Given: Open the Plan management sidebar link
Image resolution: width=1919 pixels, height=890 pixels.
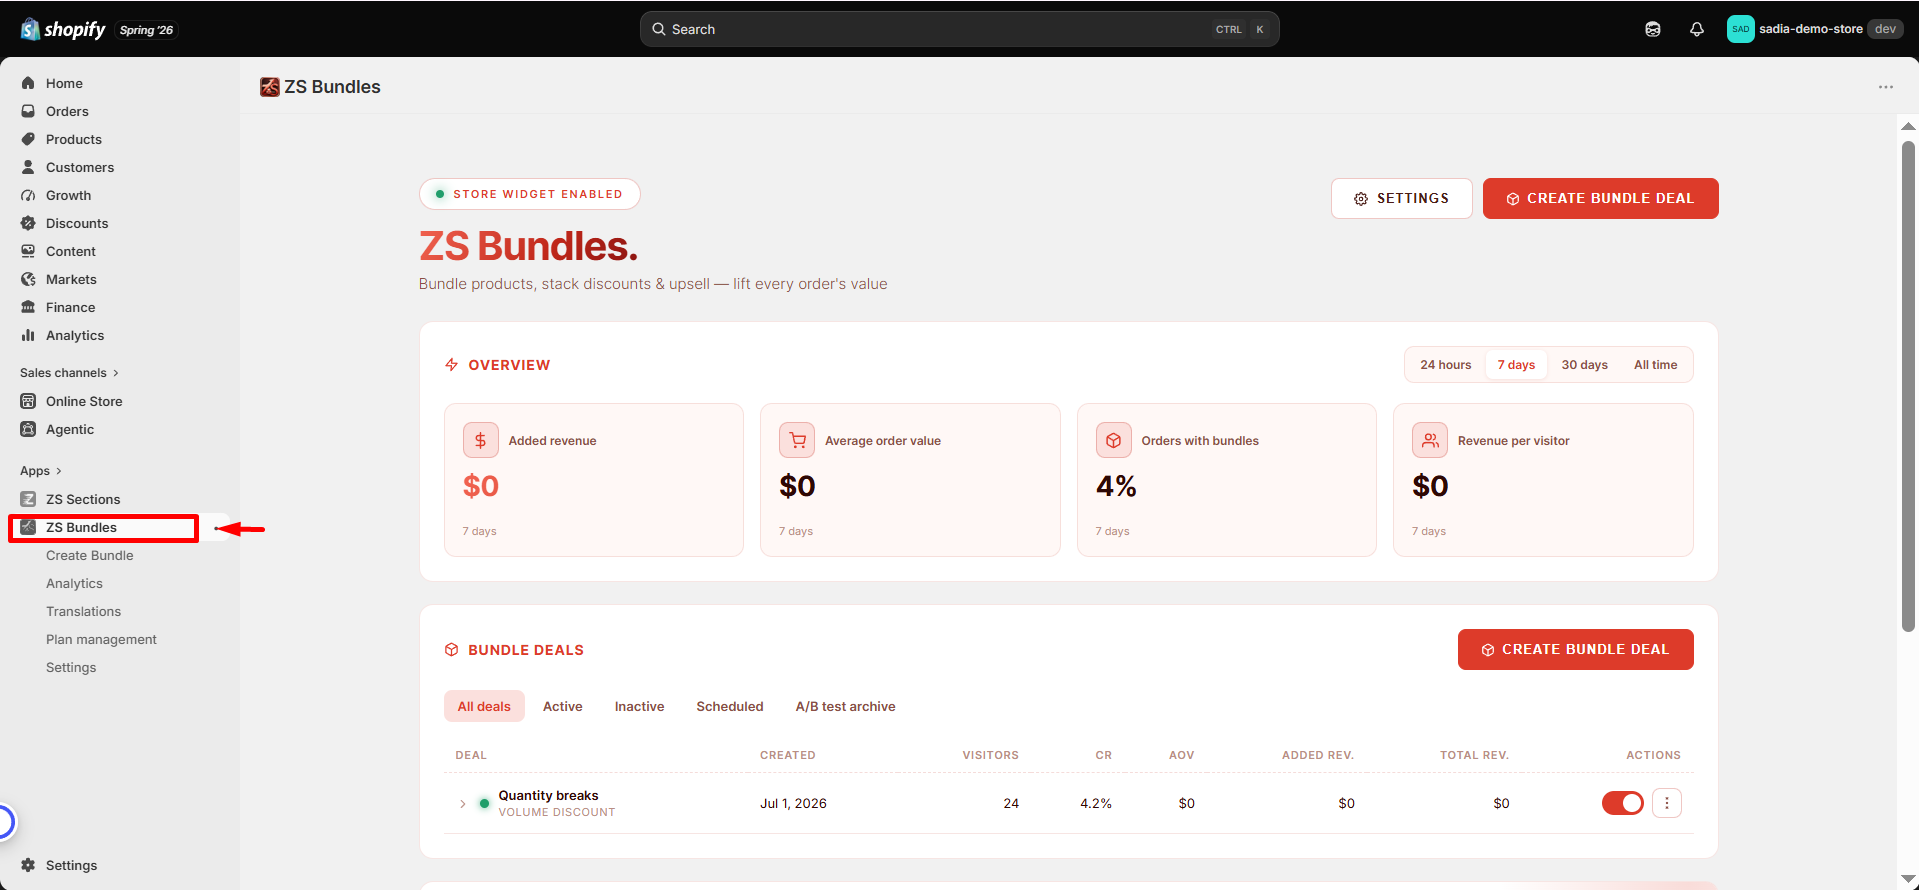Looking at the screenshot, I should [x=101, y=639].
